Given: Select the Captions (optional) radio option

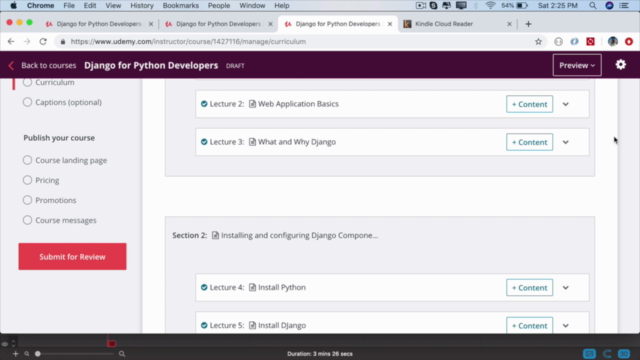Looking at the screenshot, I should (x=27, y=102).
